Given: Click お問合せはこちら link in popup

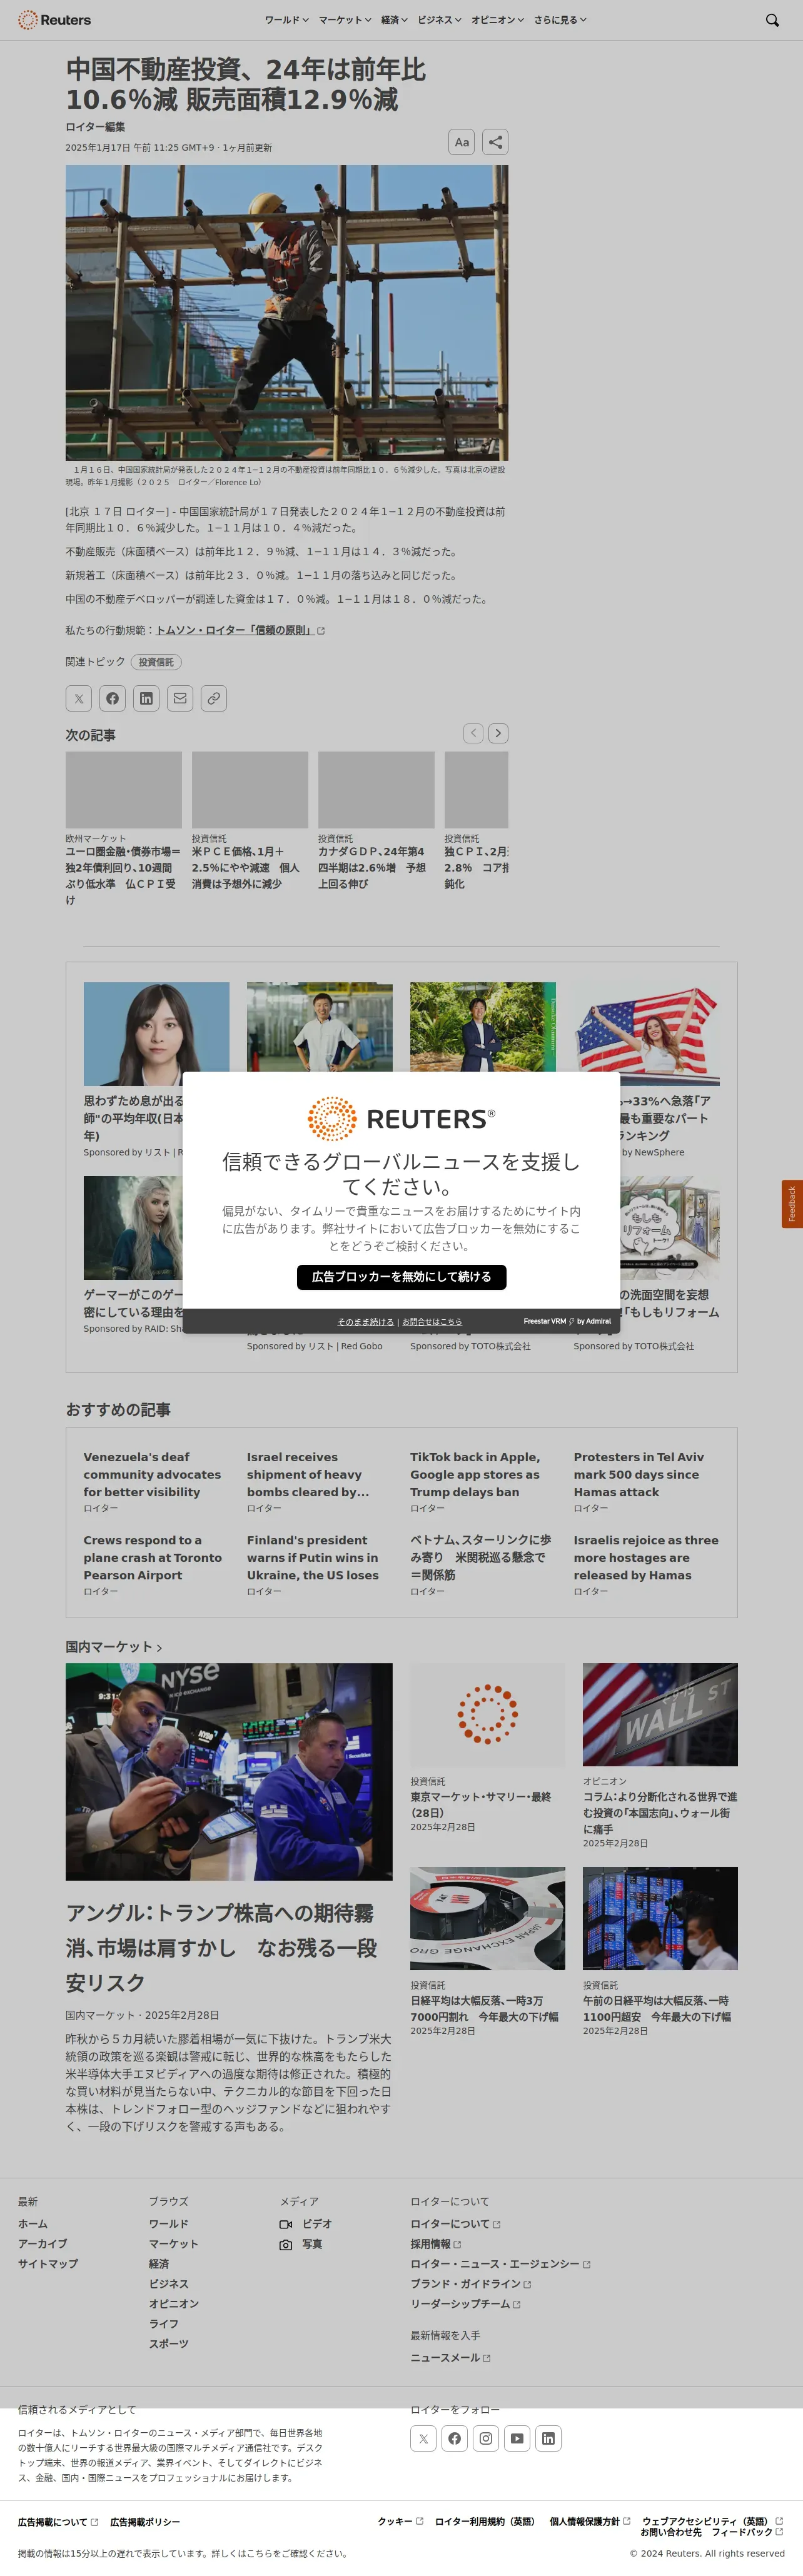Looking at the screenshot, I should (x=432, y=1321).
